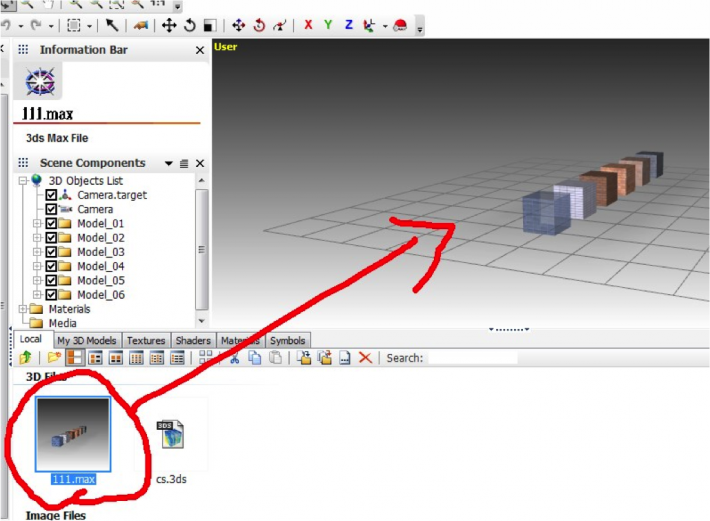Open the Scene Components panel dropdown arrow
710x521 pixels.
169,163
